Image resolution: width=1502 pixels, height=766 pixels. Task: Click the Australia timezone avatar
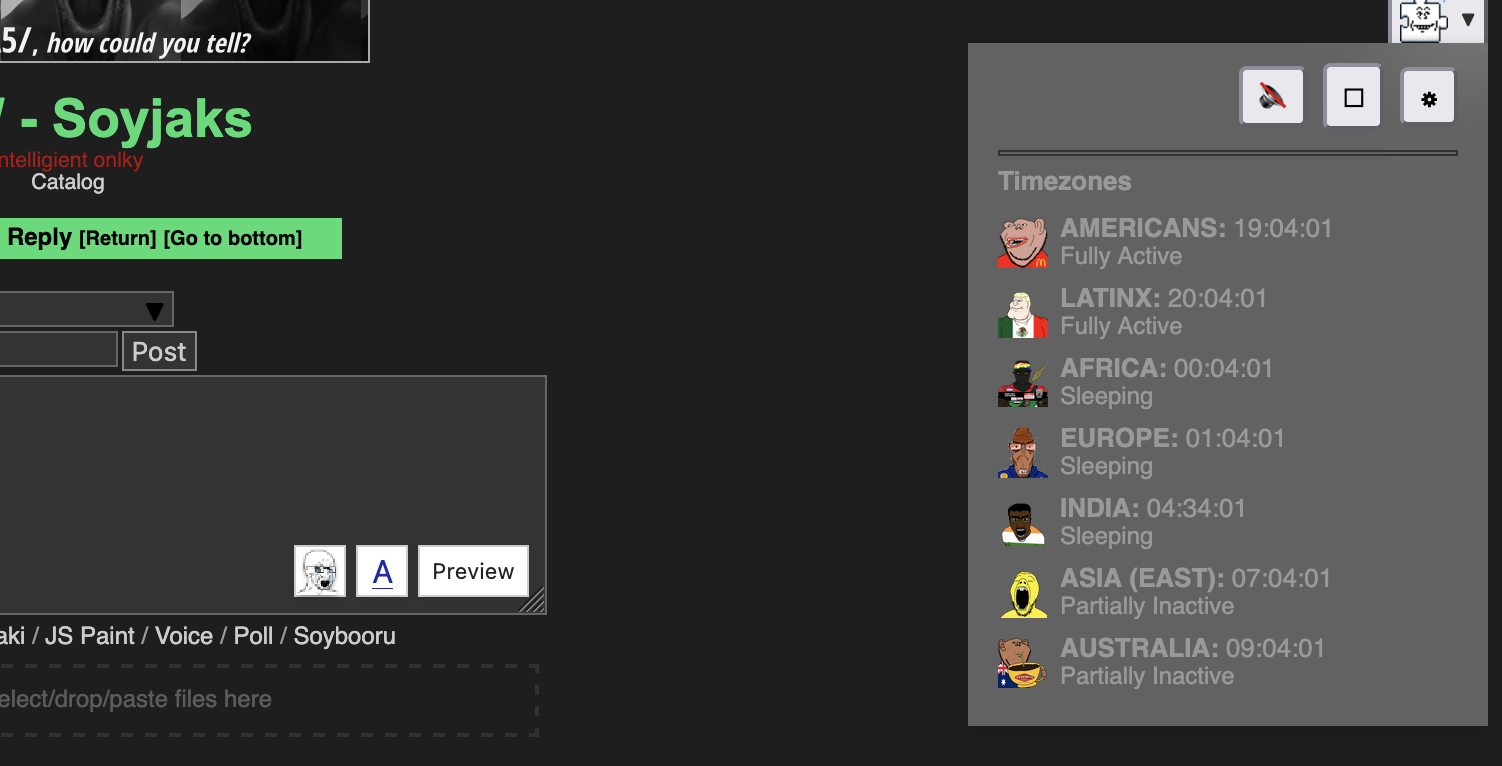click(x=1022, y=663)
